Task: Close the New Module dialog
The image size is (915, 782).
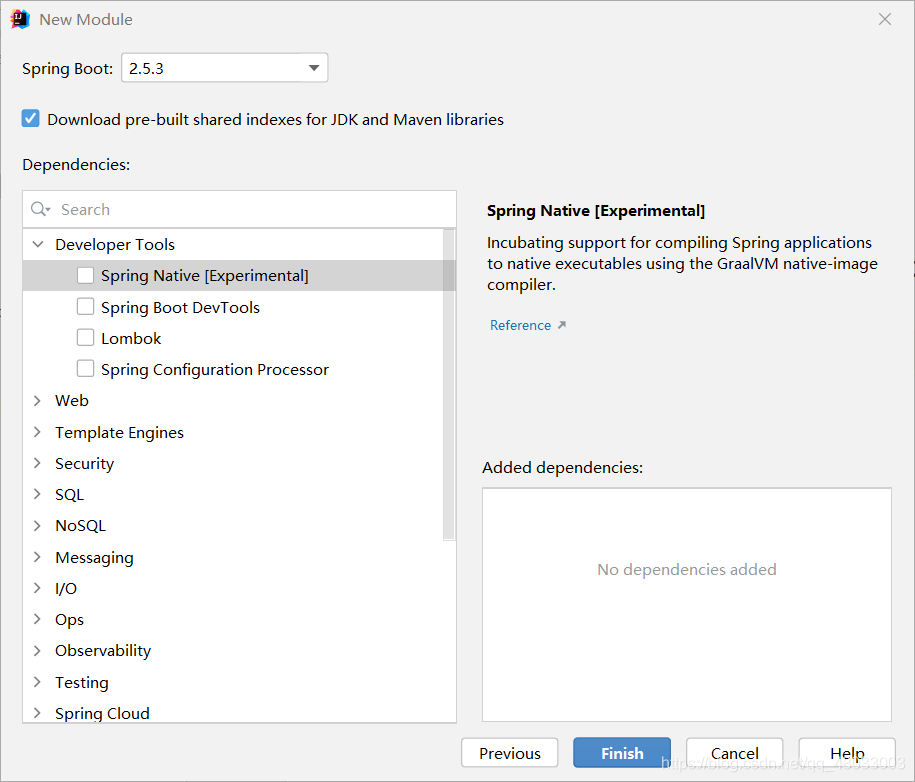Action: tap(885, 19)
